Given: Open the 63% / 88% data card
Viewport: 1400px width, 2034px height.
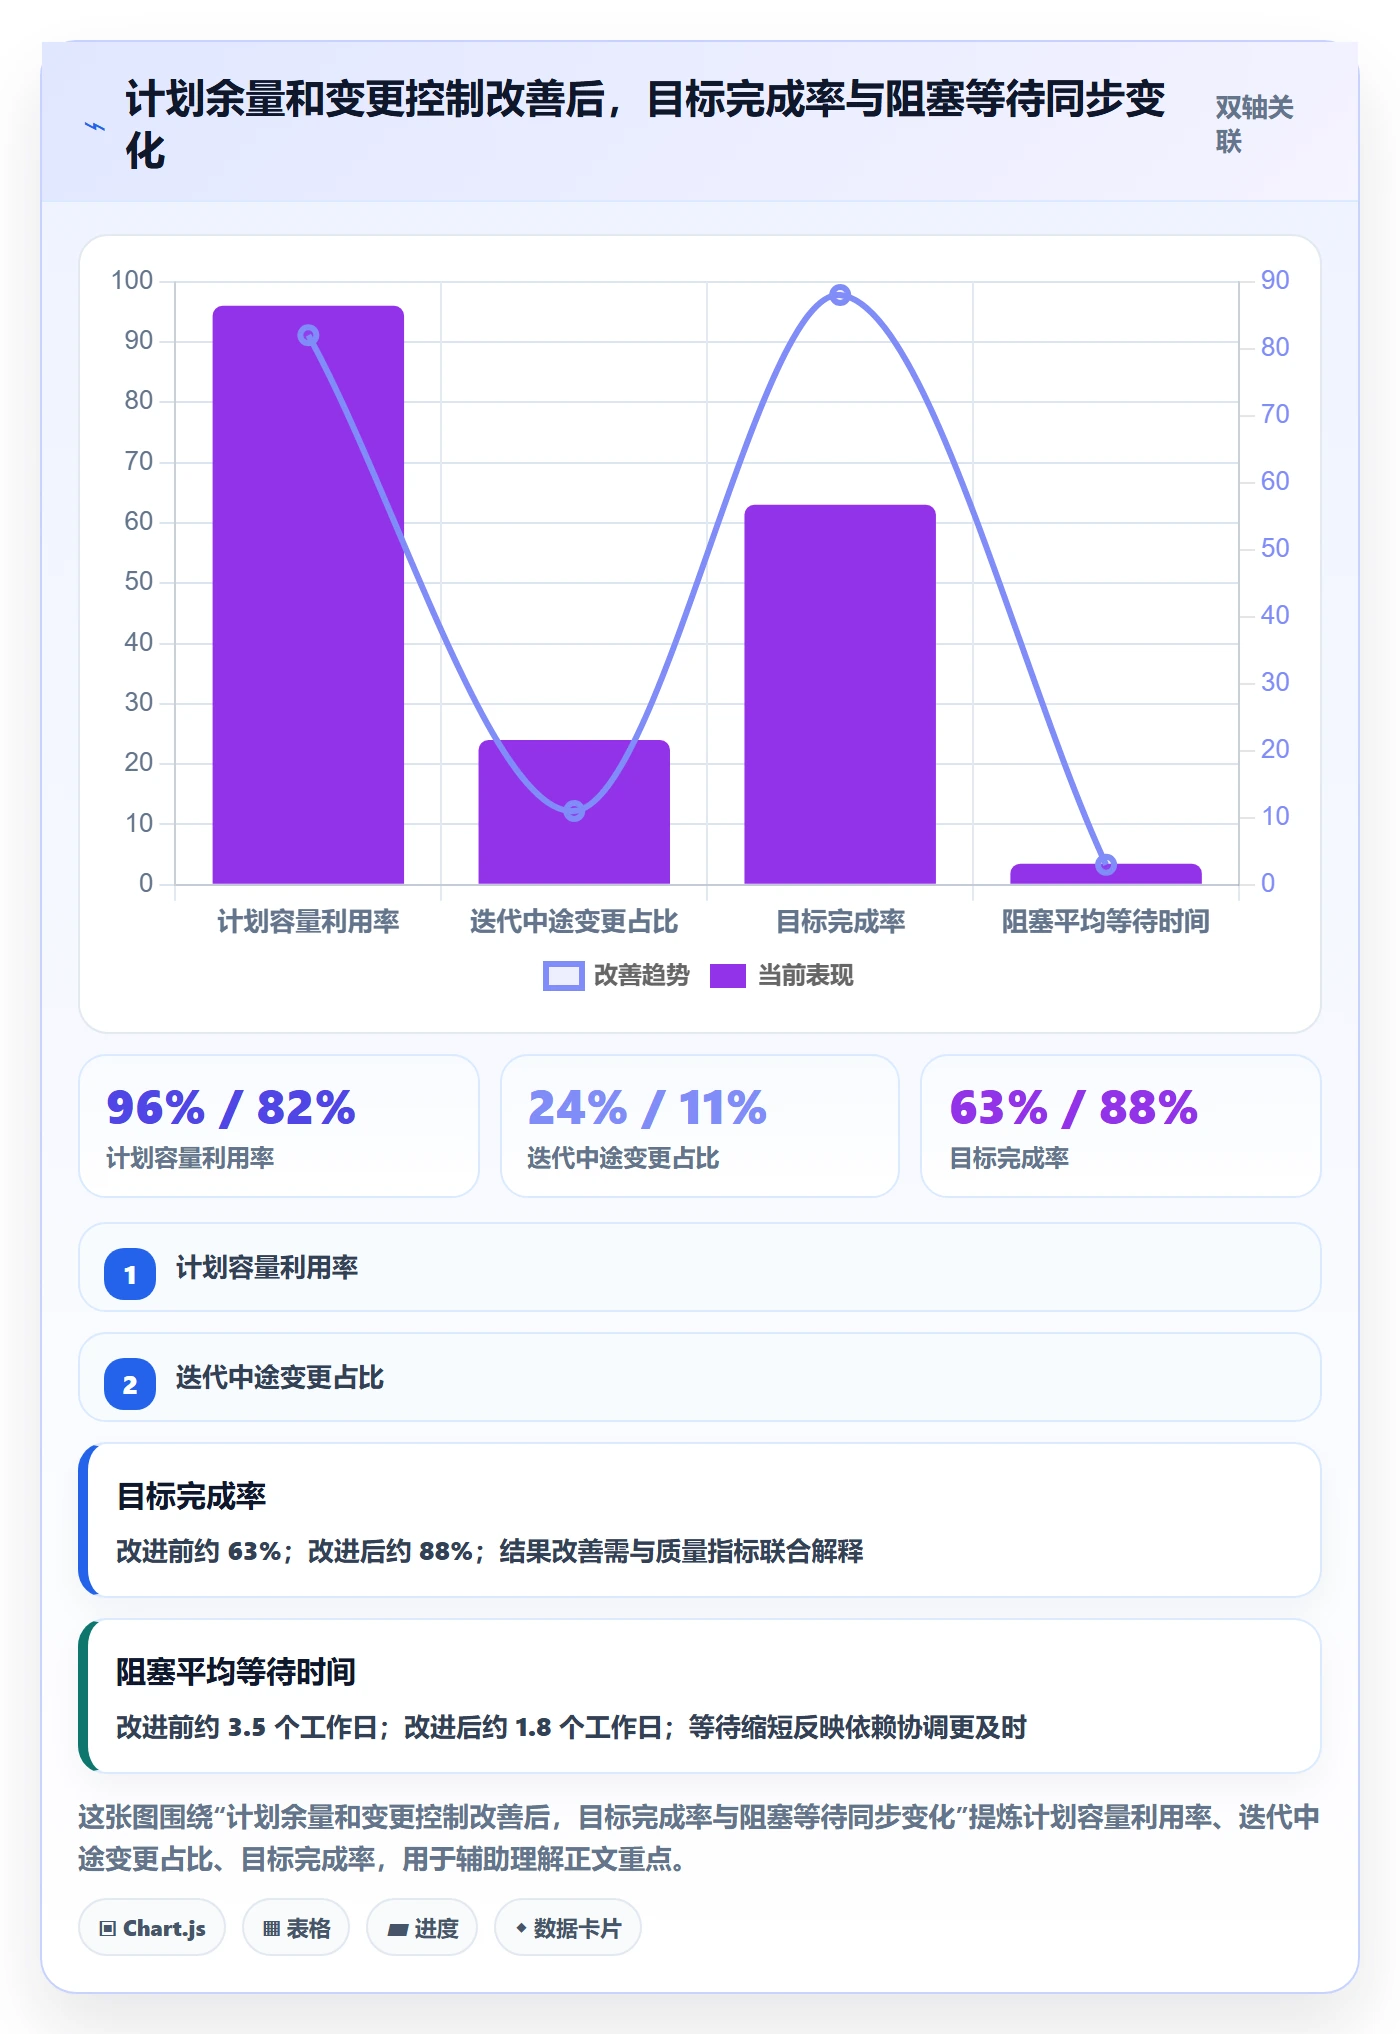Looking at the screenshot, I should (x=1121, y=1126).
